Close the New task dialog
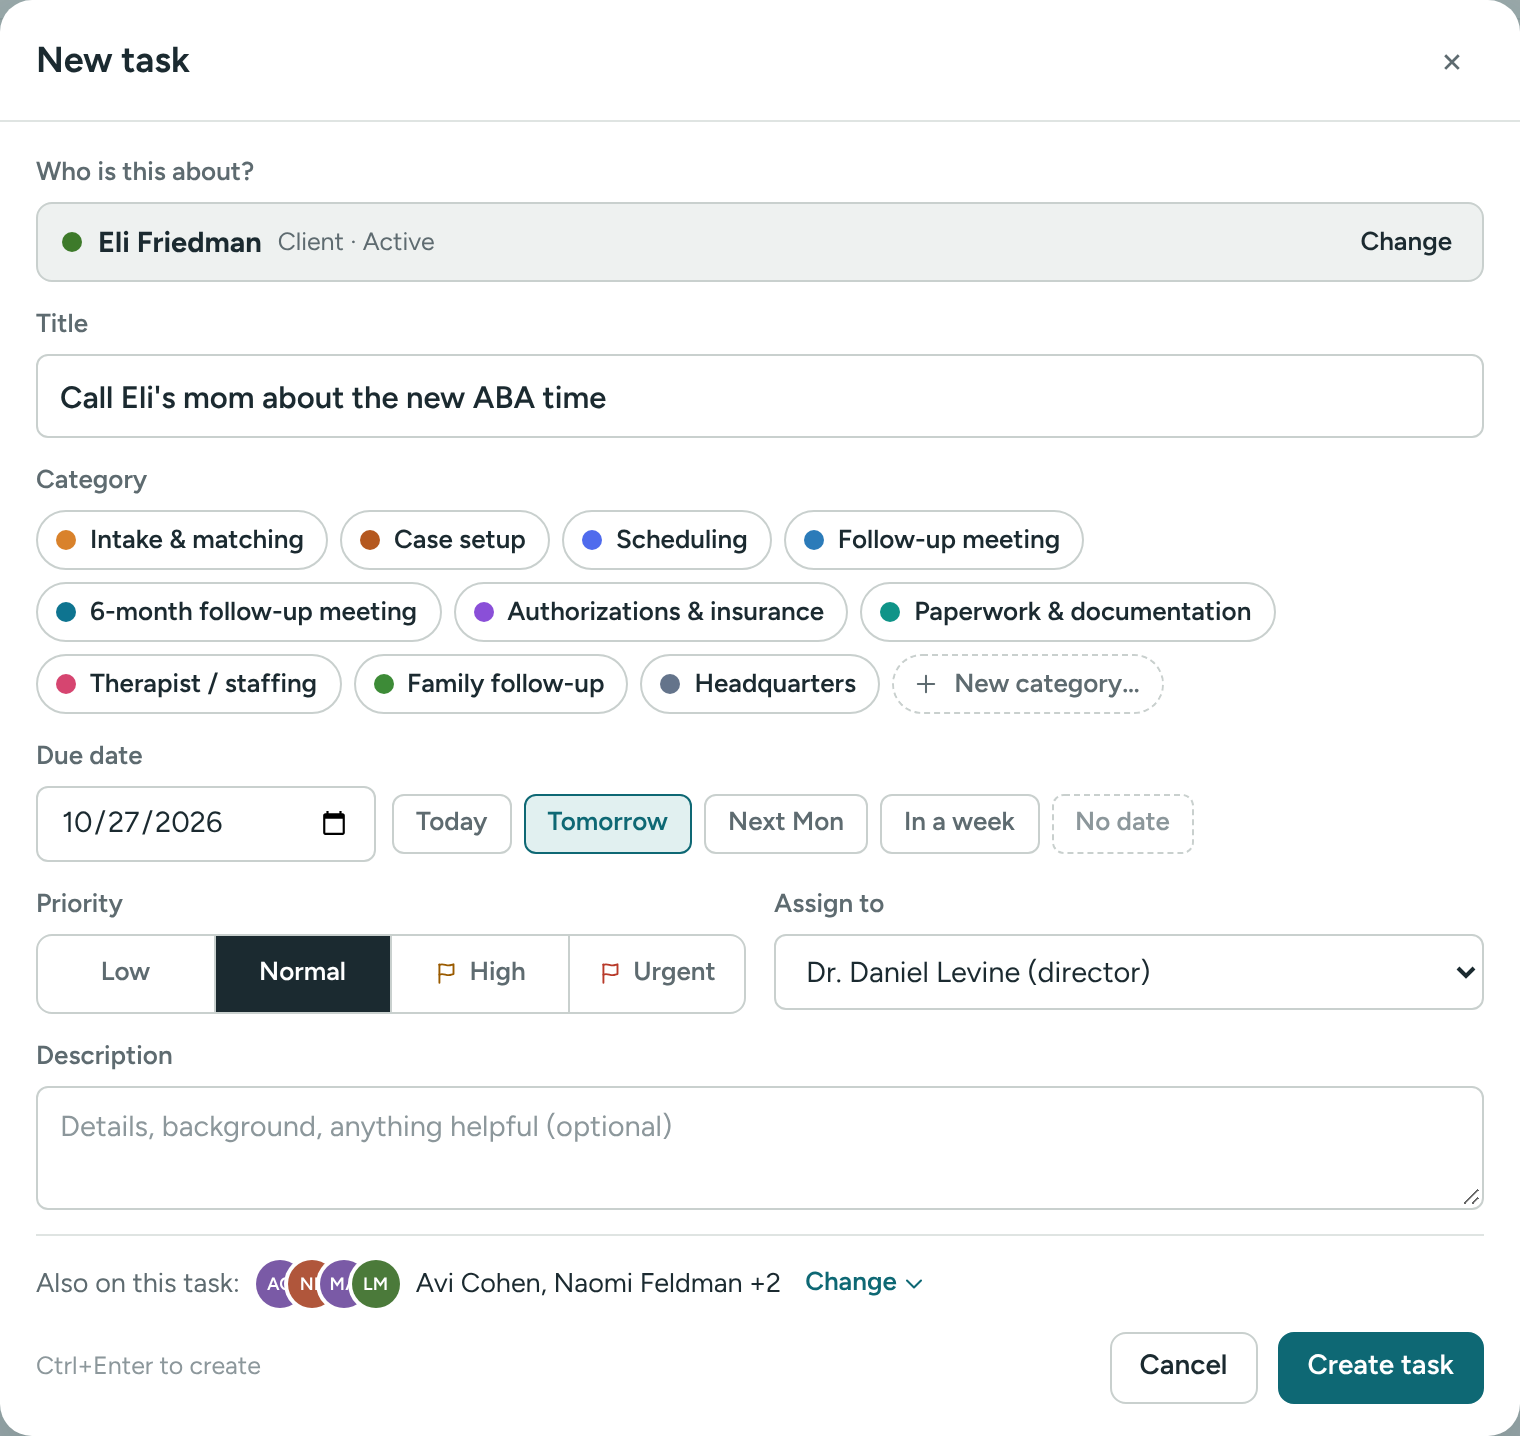Screen dimensions: 1520x1436 point(1452,62)
